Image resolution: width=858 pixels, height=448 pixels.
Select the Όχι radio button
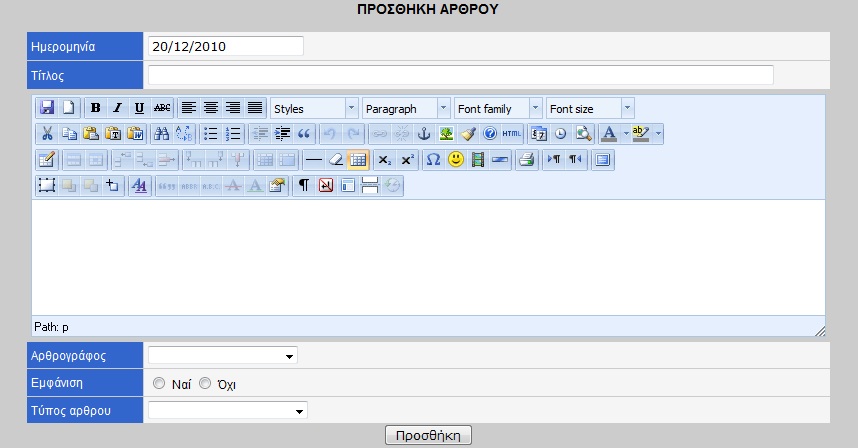(205, 383)
